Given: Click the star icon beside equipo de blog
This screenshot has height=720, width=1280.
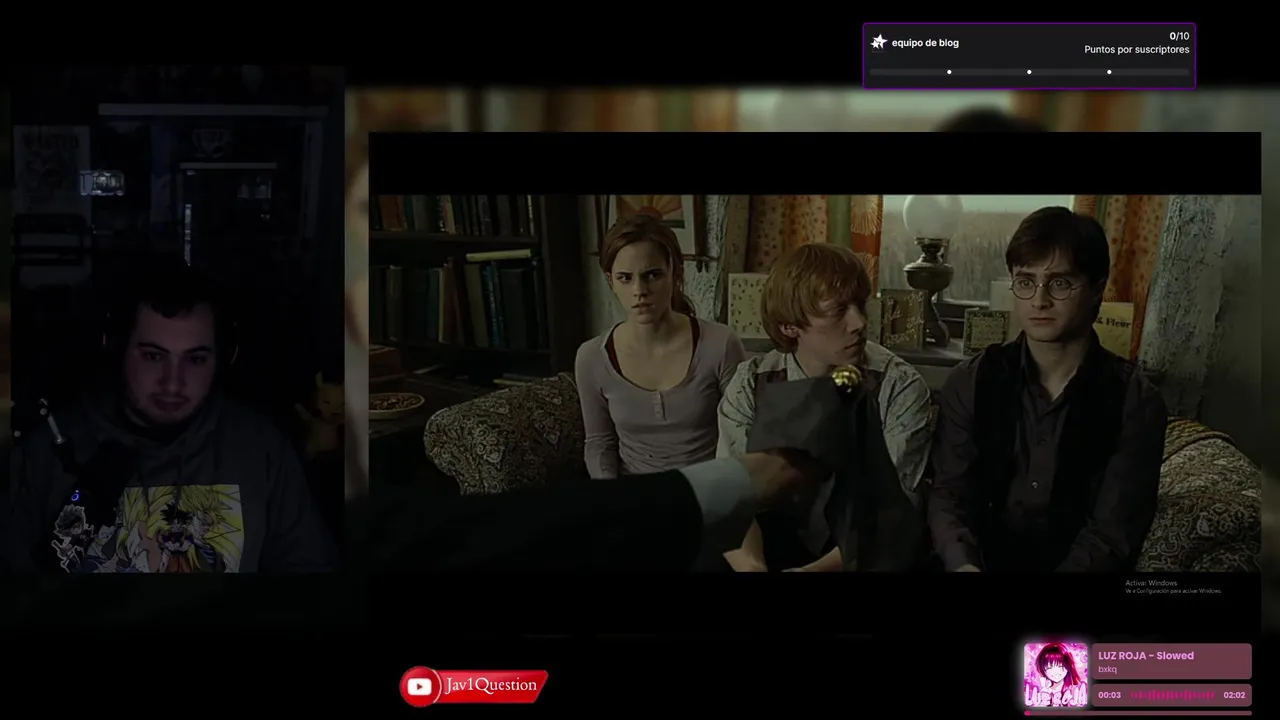Looking at the screenshot, I should (x=879, y=42).
